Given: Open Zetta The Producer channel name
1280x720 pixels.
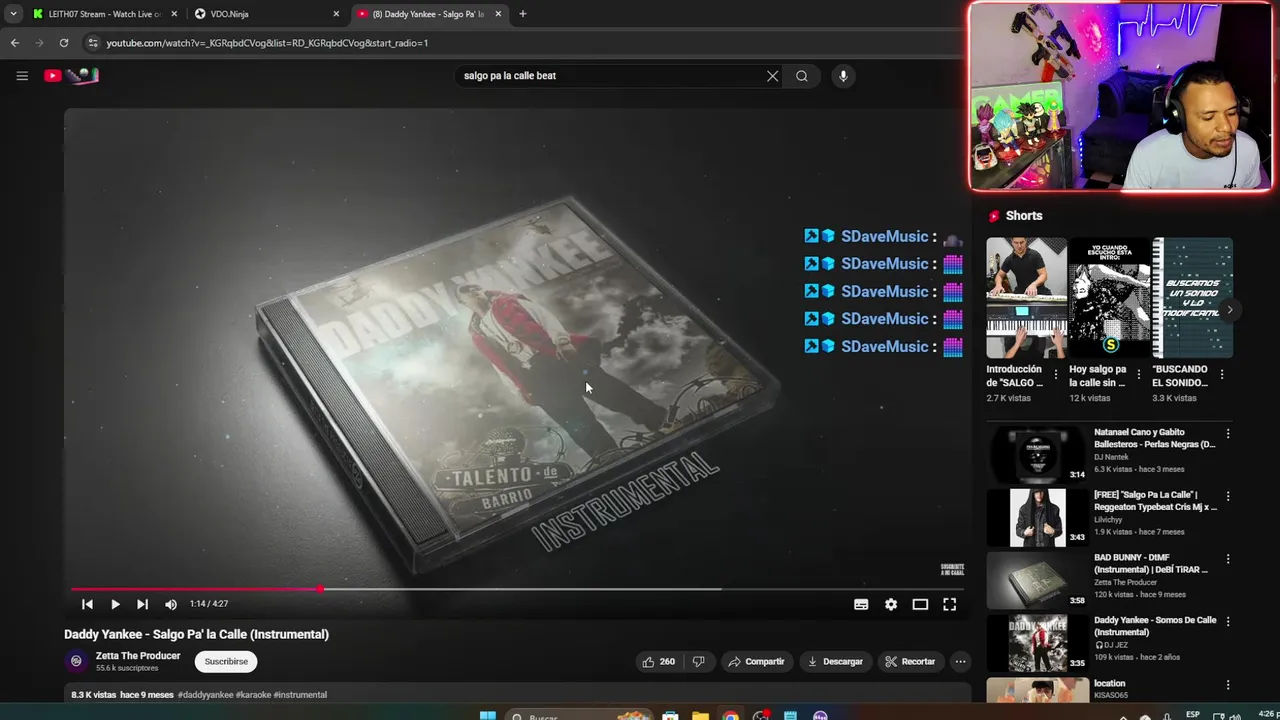Looking at the screenshot, I should pos(138,656).
